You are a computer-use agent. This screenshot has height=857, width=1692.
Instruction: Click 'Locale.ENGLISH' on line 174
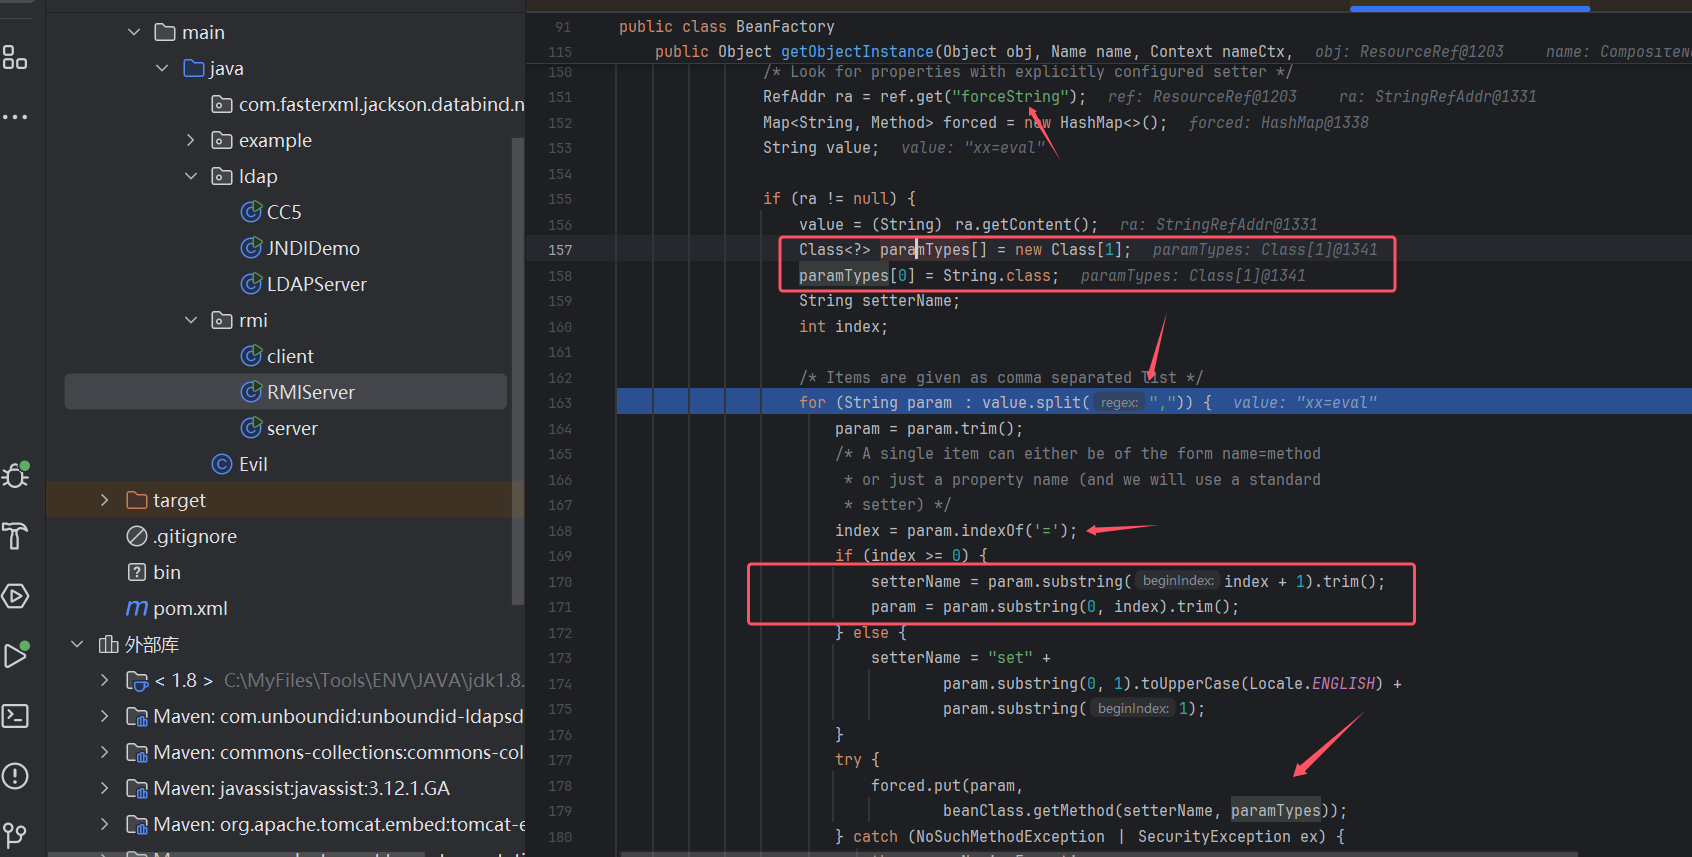(x=1312, y=684)
